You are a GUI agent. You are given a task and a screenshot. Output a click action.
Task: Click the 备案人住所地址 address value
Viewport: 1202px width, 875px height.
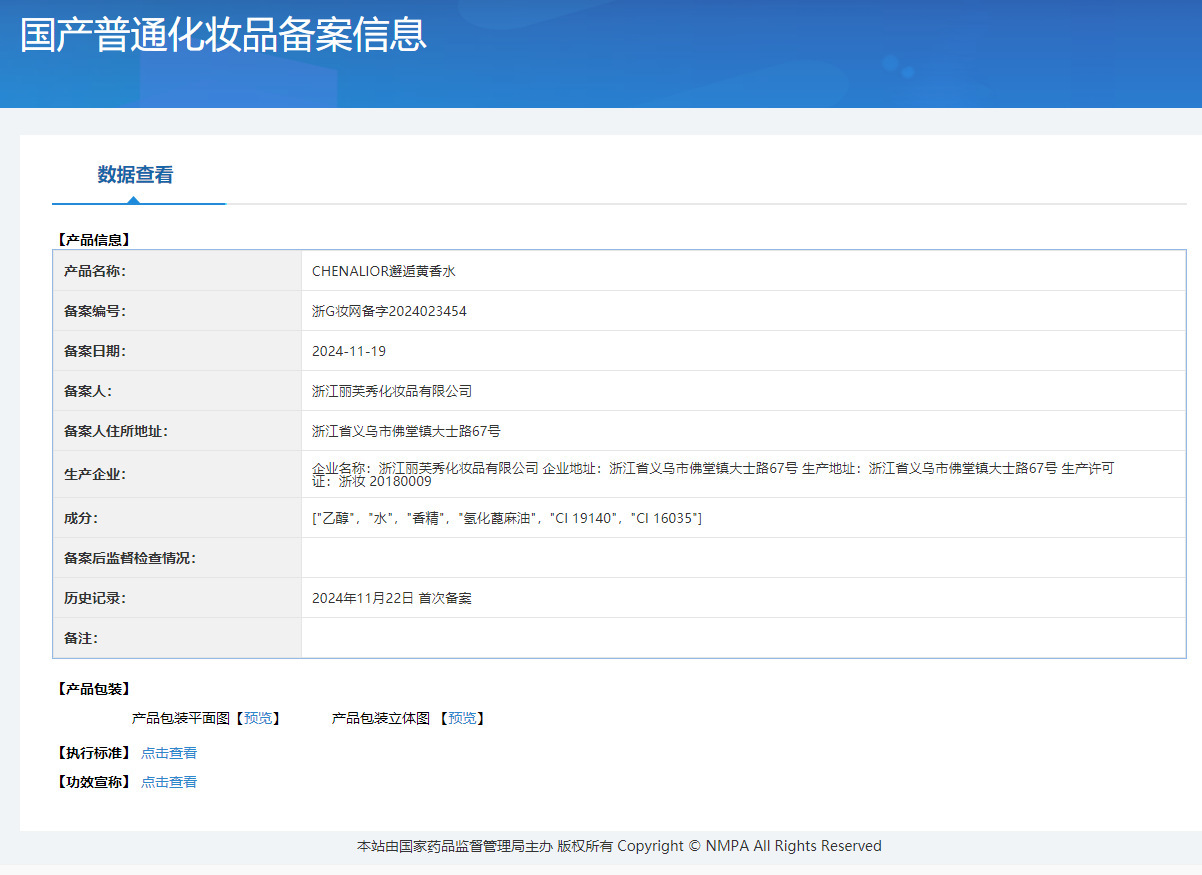tap(406, 431)
